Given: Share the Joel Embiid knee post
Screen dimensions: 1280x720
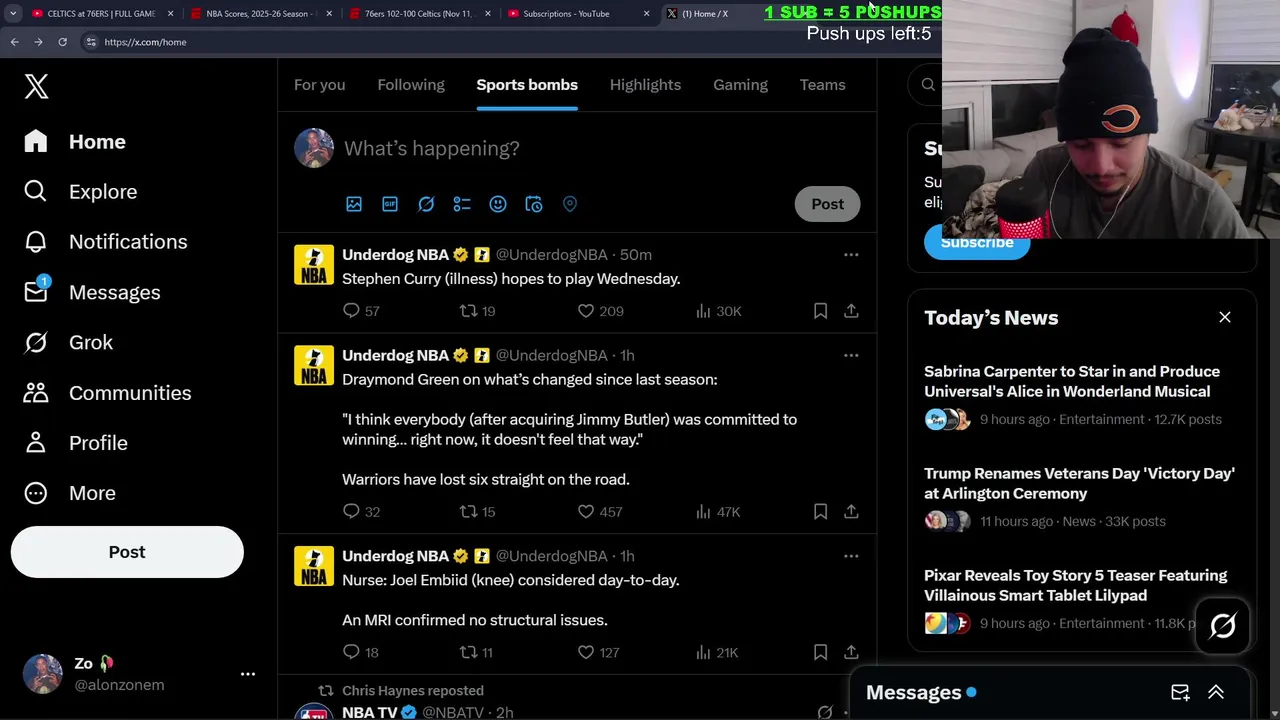Looking at the screenshot, I should [x=851, y=652].
